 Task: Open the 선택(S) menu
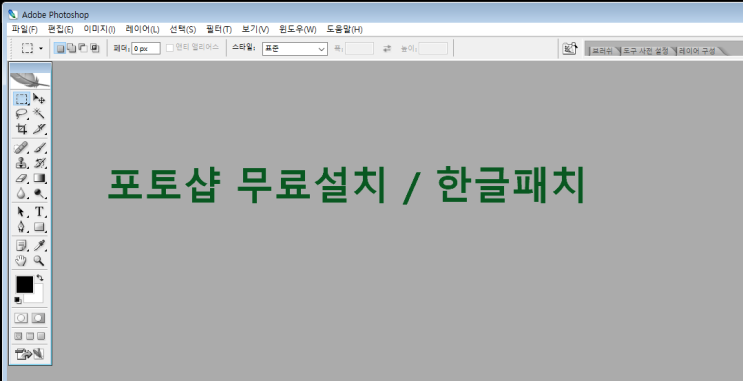tap(183, 29)
